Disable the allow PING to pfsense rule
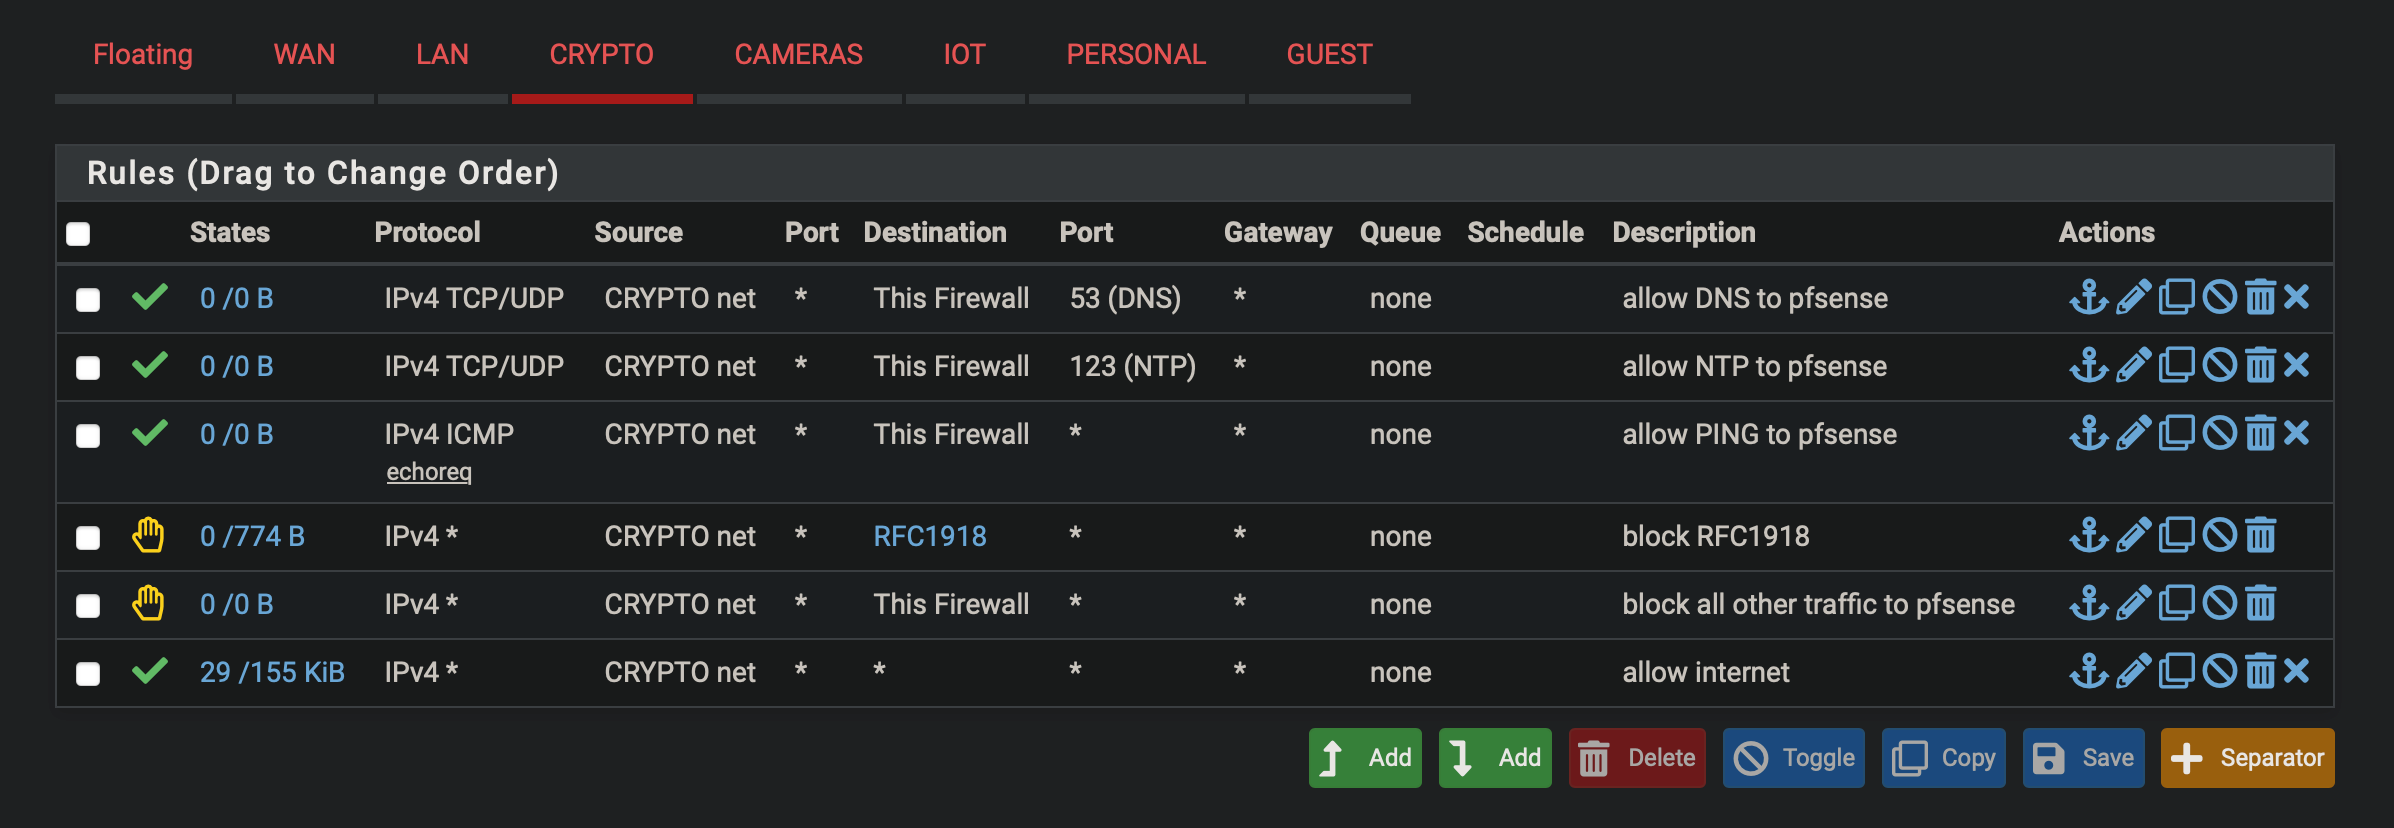Screen dimensions: 2394x828 coord(2219,433)
